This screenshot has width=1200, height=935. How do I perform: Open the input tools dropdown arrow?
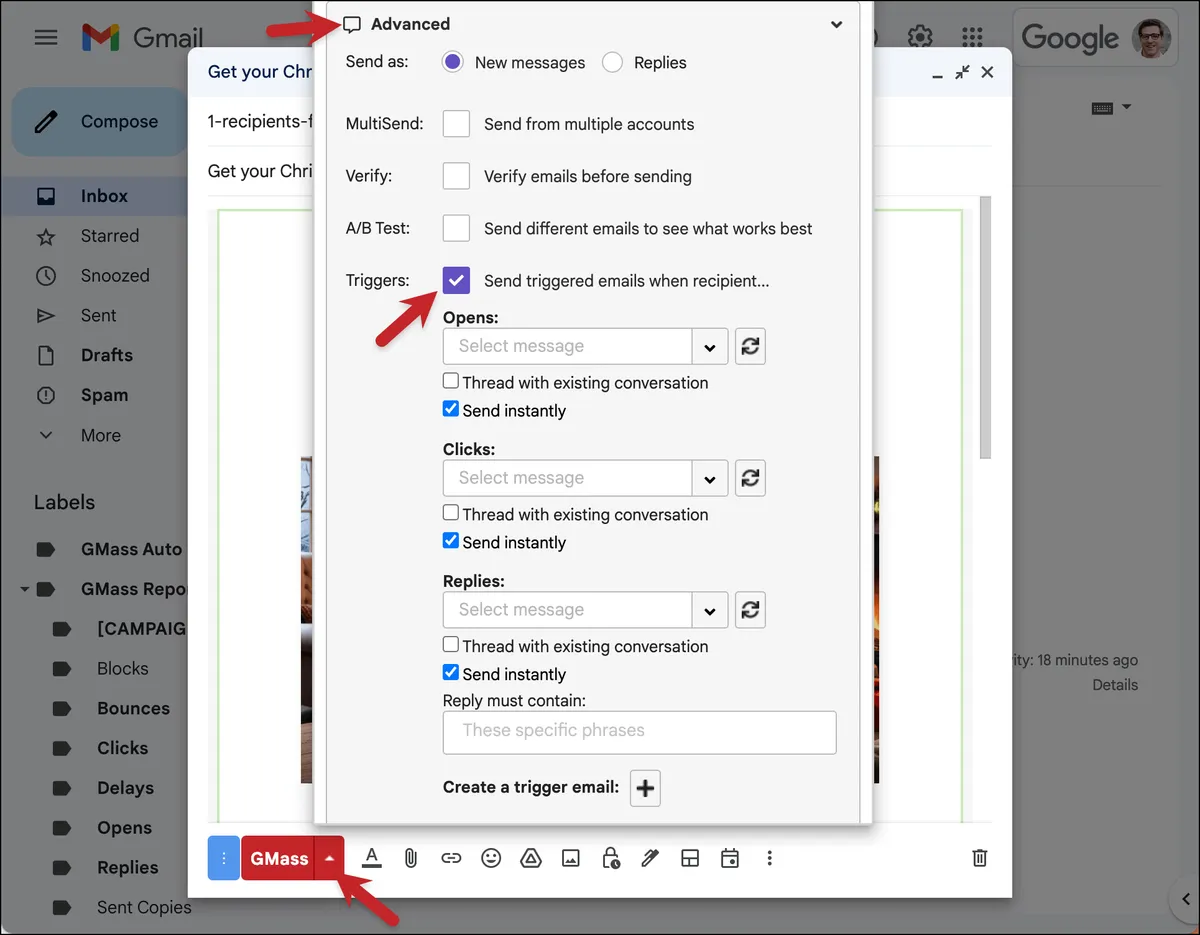click(1127, 107)
